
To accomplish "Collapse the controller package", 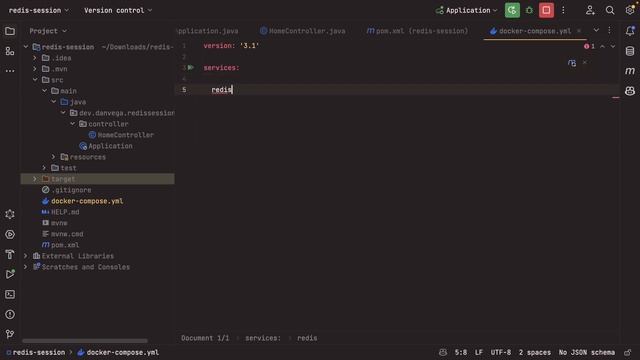I will (73, 124).
